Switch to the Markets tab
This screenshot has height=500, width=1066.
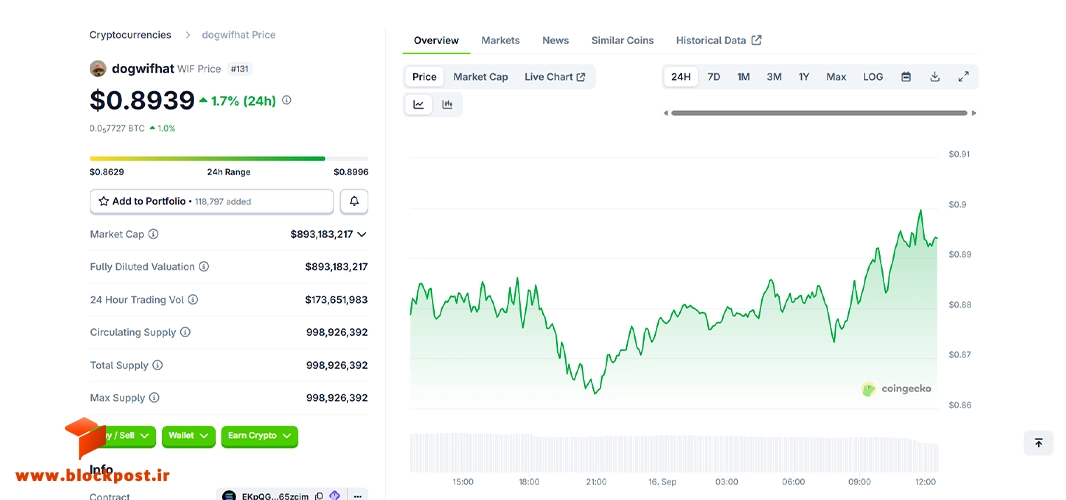click(500, 40)
